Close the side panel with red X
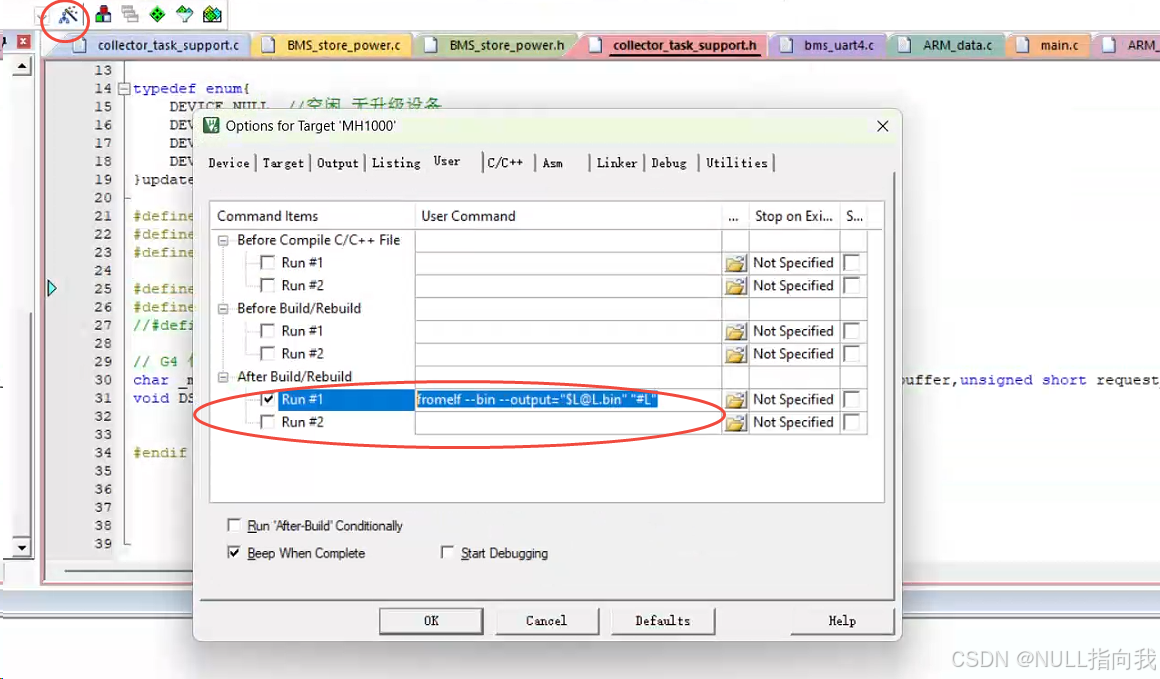This screenshot has width=1160, height=679. coord(24,41)
